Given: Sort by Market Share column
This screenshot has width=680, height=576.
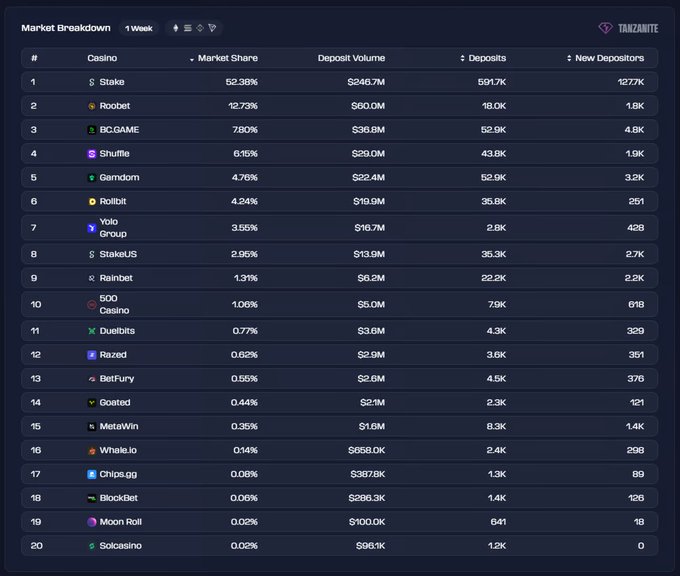Looking at the screenshot, I should tap(224, 58).
